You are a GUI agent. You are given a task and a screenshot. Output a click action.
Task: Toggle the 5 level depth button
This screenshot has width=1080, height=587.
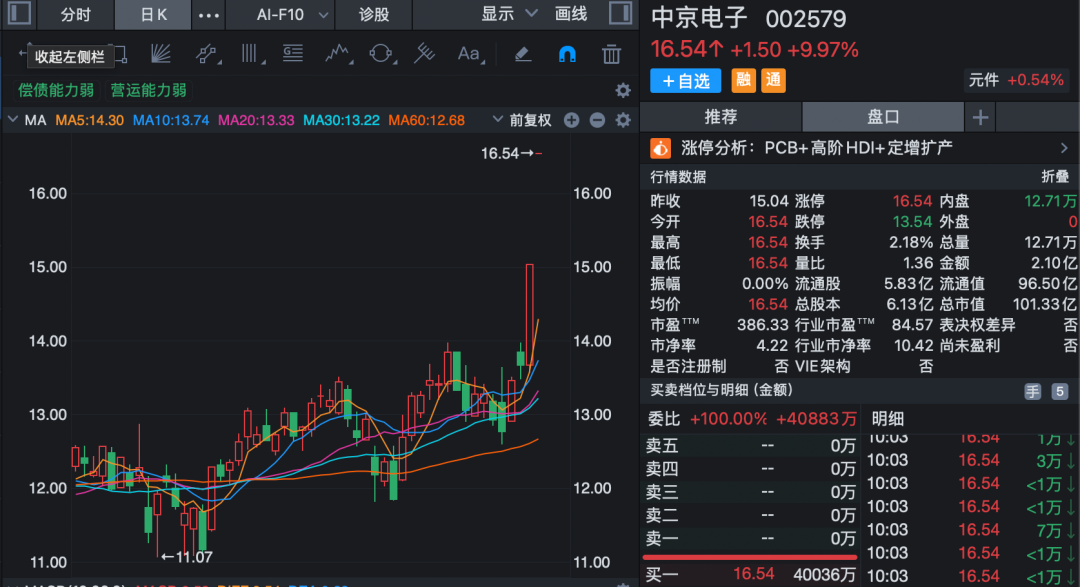[1059, 391]
